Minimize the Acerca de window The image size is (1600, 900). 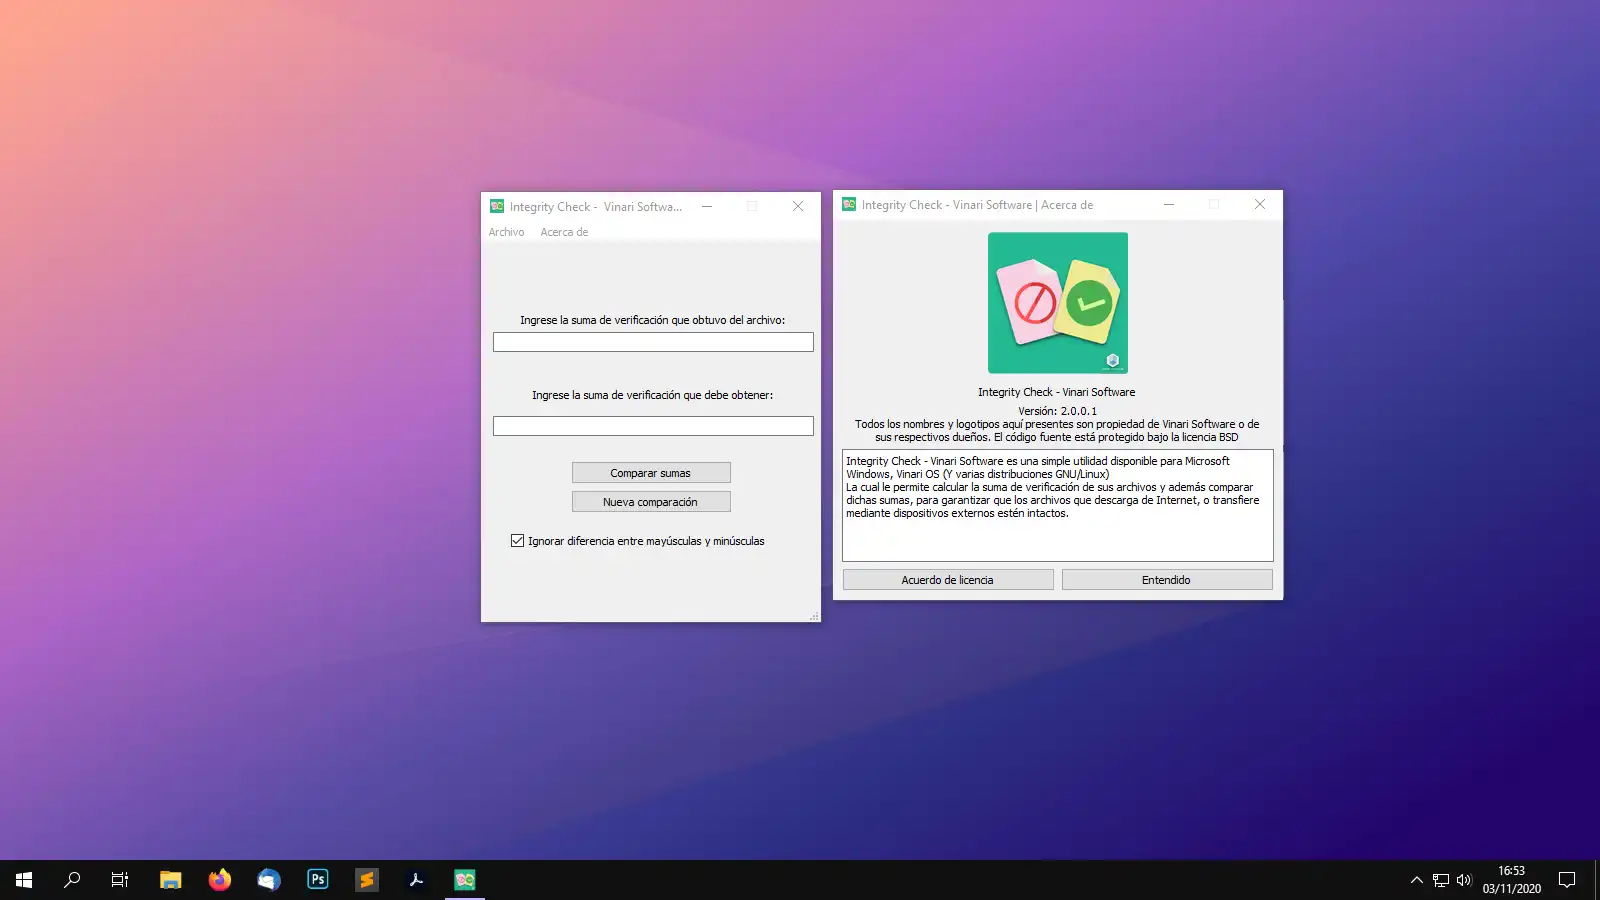(1169, 204)
